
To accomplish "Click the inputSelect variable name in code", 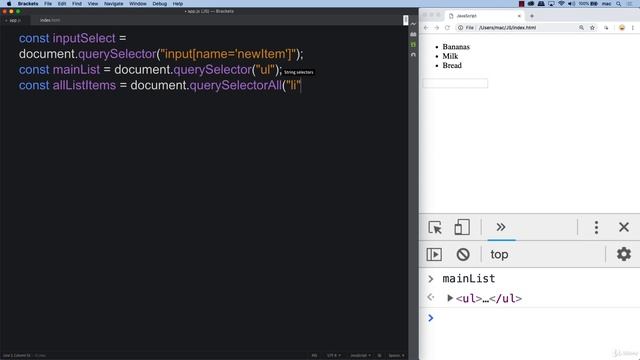I will click(84, 38).
